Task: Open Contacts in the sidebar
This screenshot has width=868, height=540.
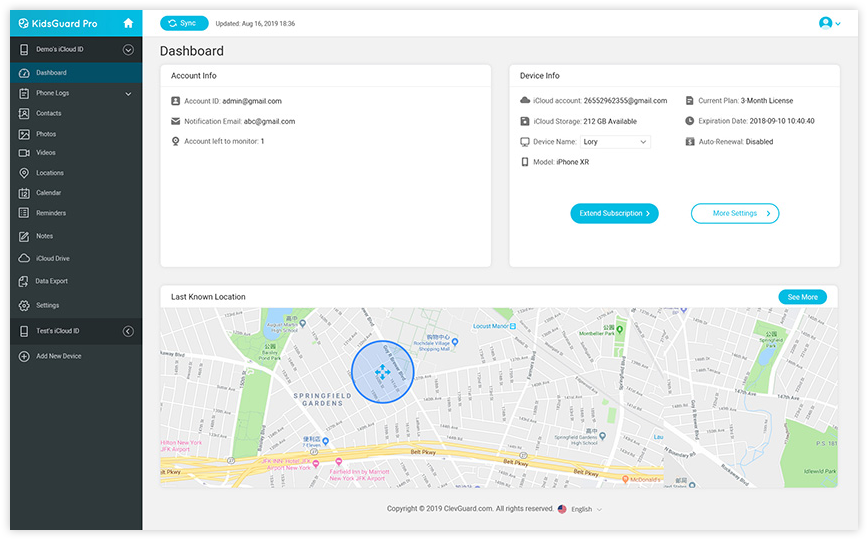Action: pyautogui.click(x=76, y=114)
